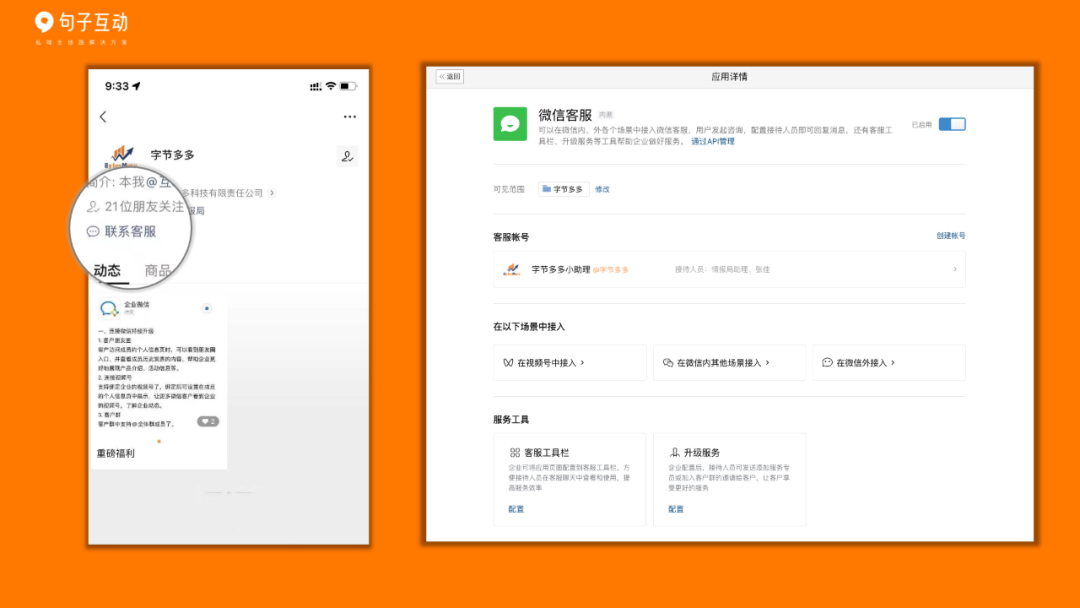Click 创建帐号 link

click(951, 235)
